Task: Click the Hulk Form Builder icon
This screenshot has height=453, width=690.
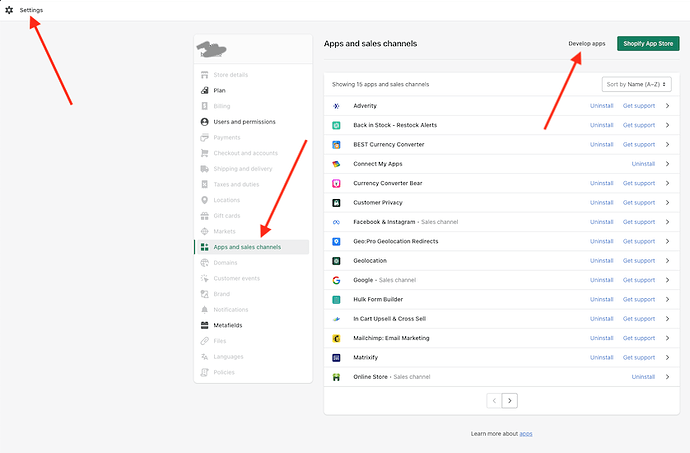Action: tap(336, 300)
